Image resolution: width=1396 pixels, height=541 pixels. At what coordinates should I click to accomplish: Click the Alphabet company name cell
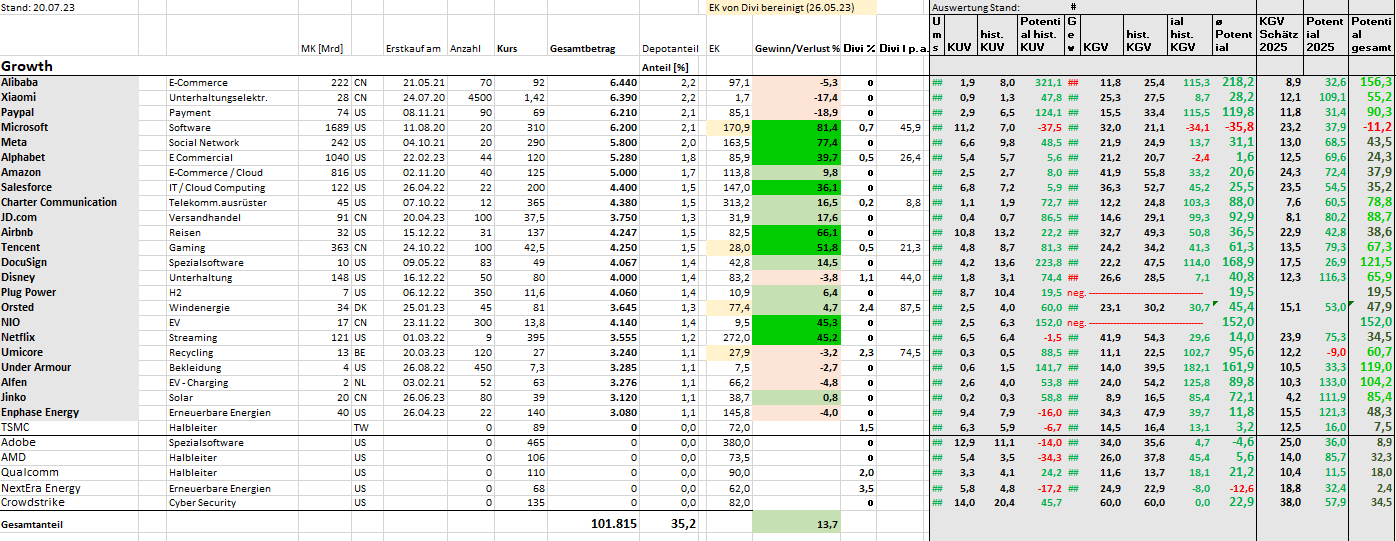tap(69, 157)
